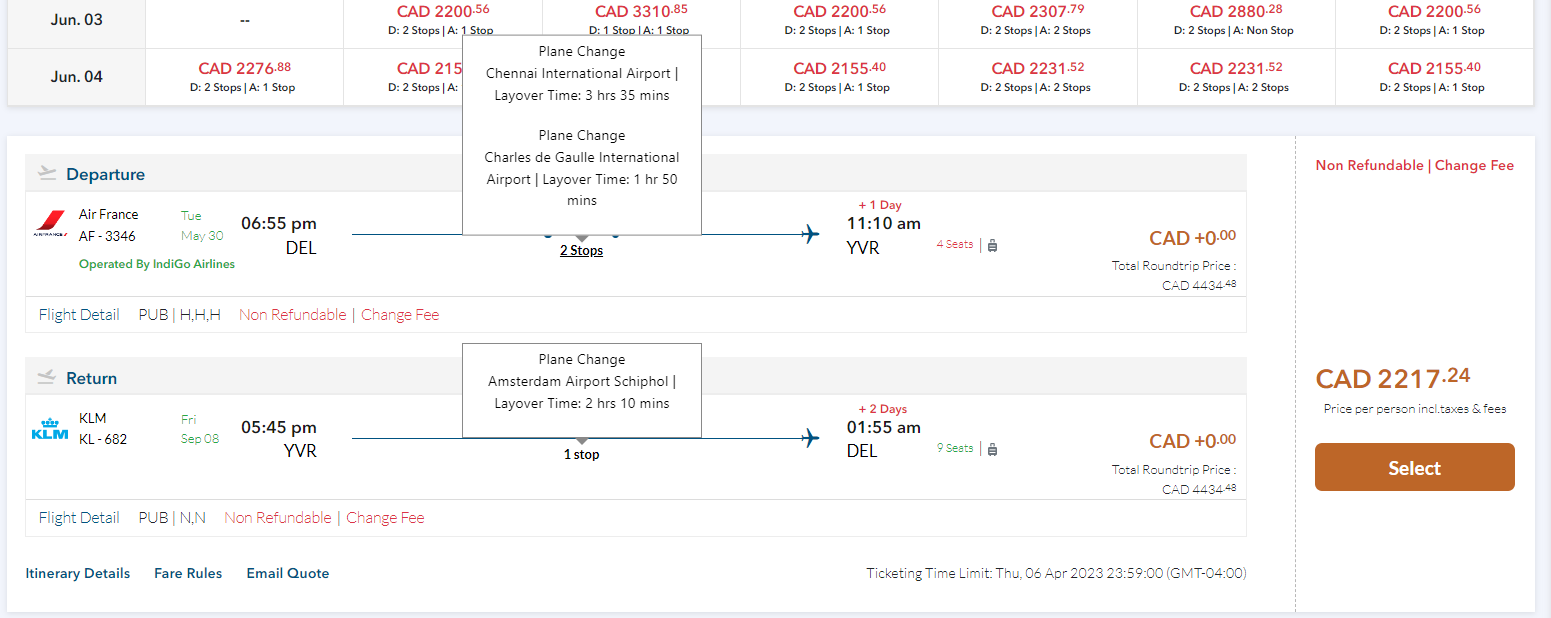Select the Jun. 04 fare CAD 2276.88
The height and width of the screenshot is (618, 1551).
(x=244, y=69)
